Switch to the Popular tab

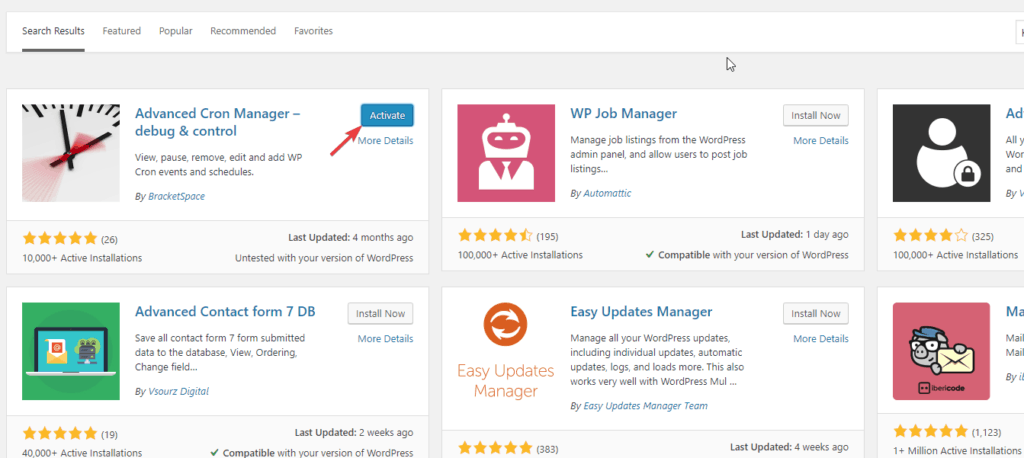pyautogui.click(x=175, y=31)
